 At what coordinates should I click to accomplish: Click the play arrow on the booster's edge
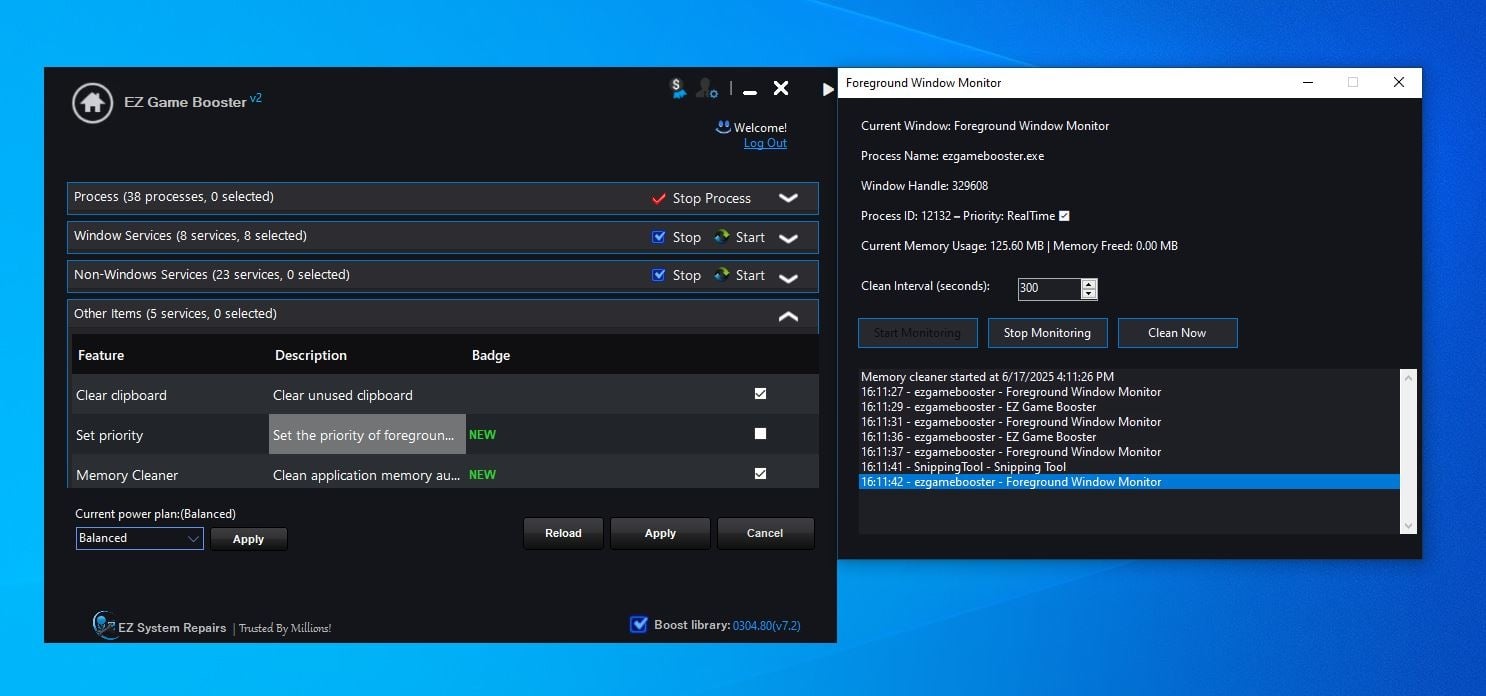pyautogui.click(x=828, y=89)
